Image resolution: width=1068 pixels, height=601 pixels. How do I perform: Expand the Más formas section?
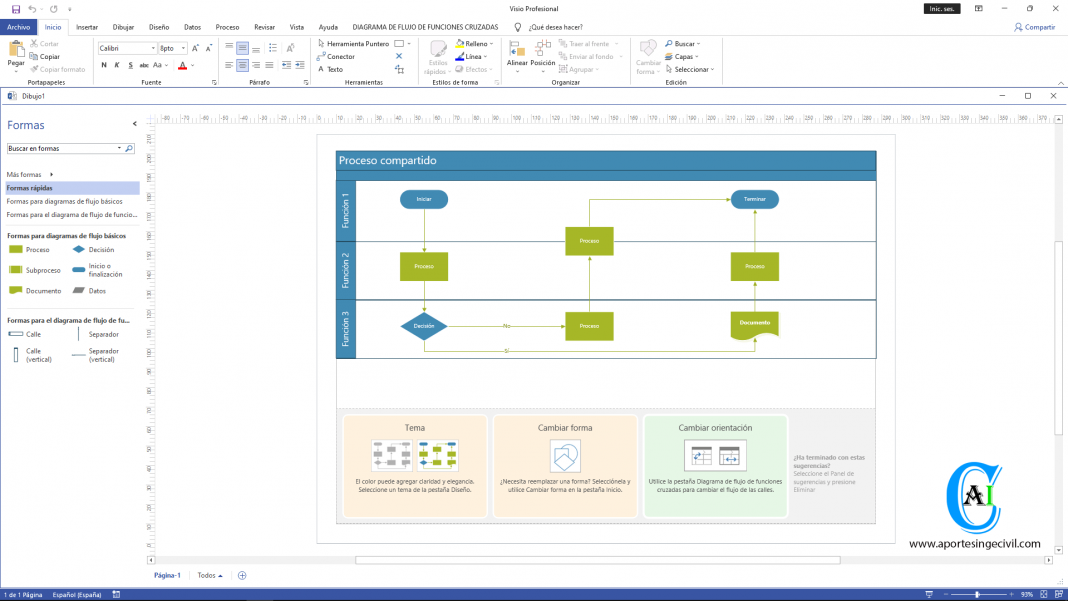pos(27,174)
